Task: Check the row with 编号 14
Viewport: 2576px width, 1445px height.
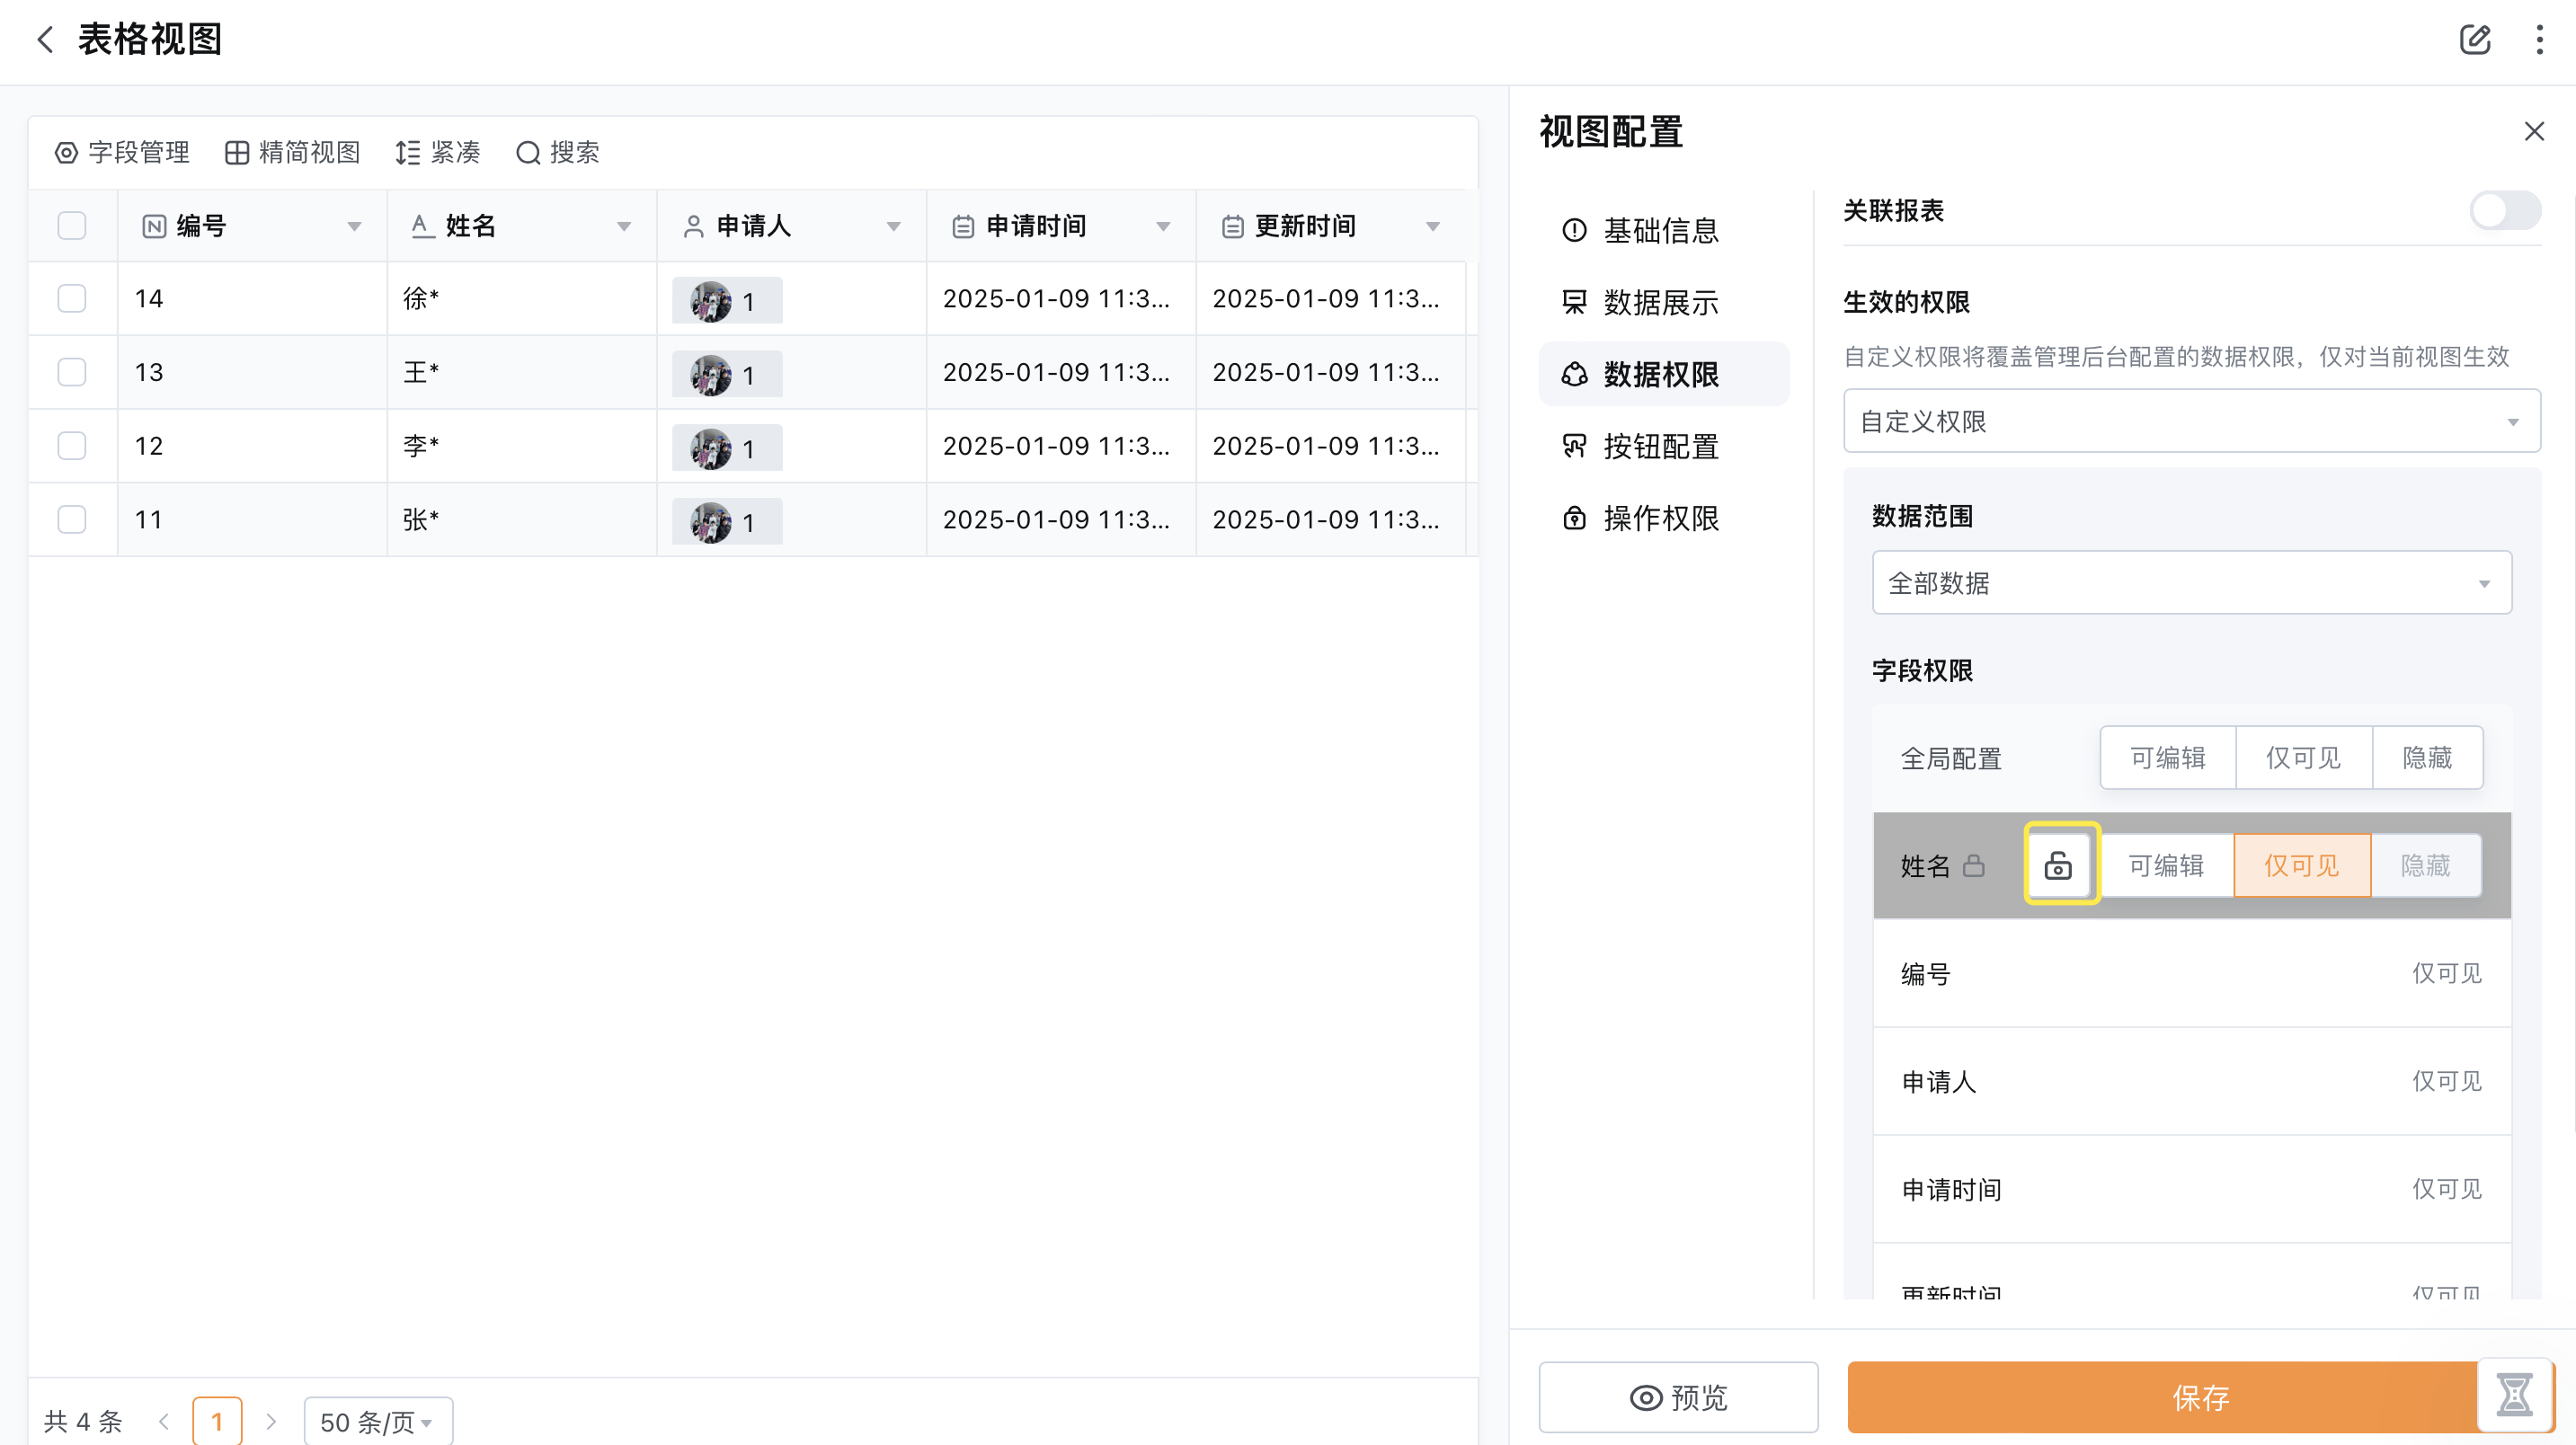Action: point(72,298)
